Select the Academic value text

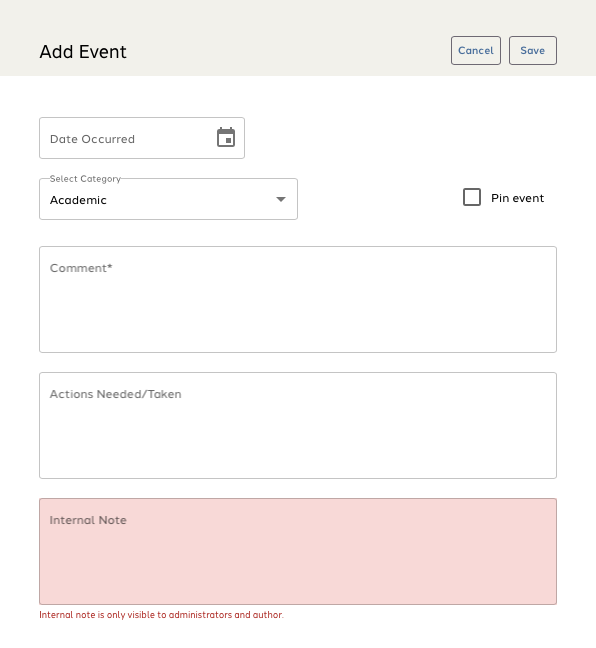pos(78,200)
